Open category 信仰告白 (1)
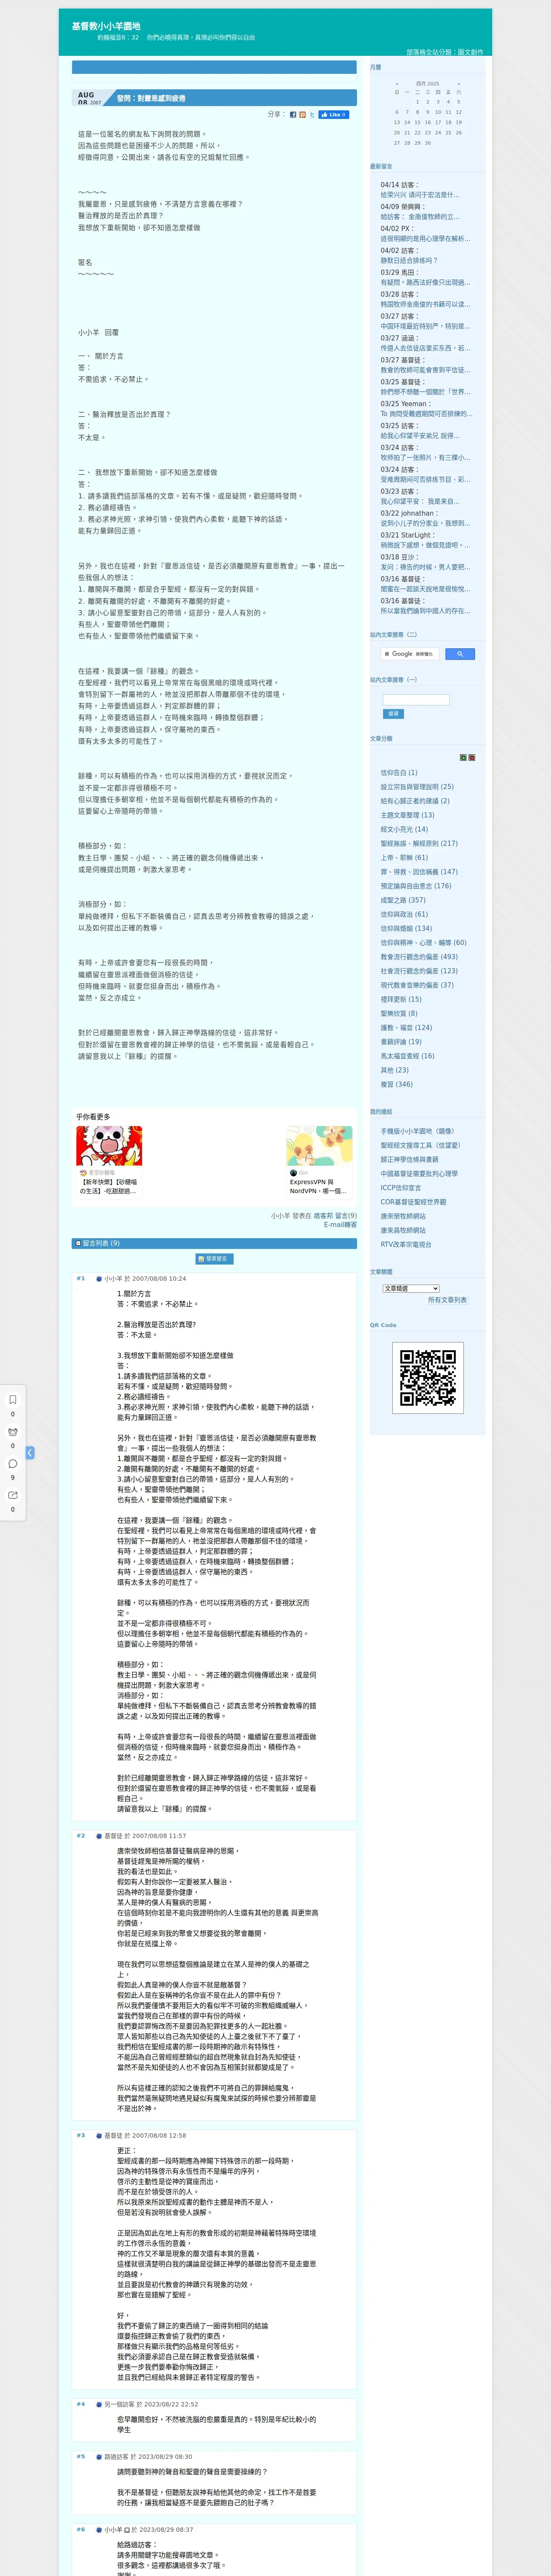Viewport: 551px width, 2576px height. 399,773
